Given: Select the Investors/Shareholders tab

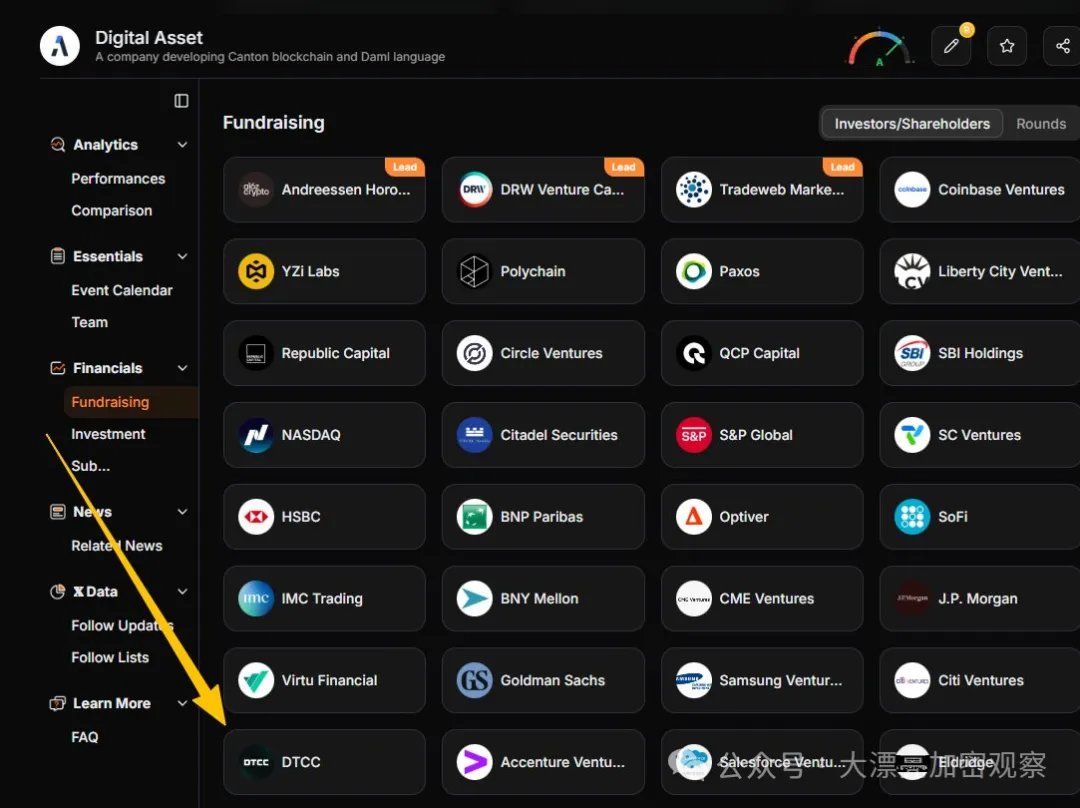Looking at the screenshot, I should click(912, 124).
